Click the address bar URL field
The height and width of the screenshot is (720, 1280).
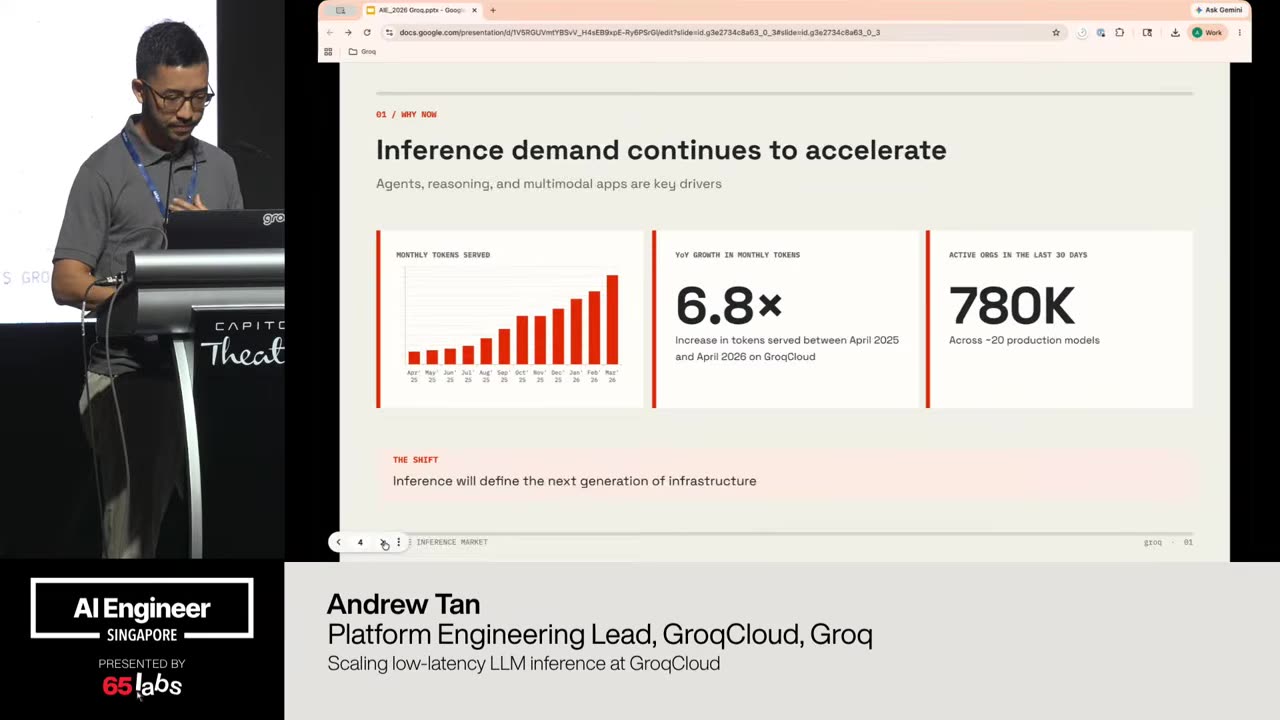point(723,32)
